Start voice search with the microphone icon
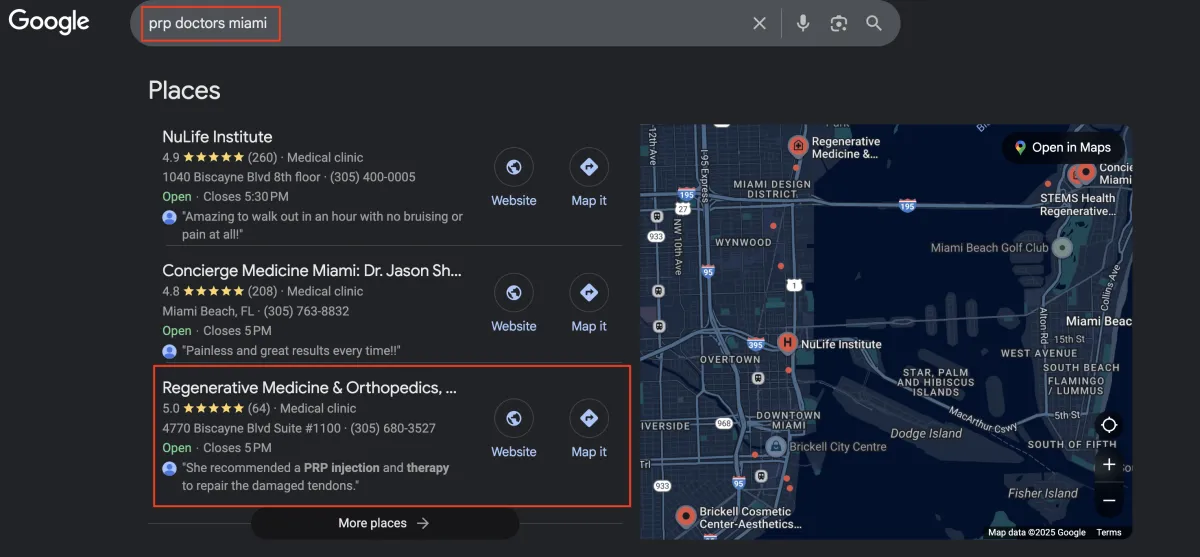1200x557 pixels. click(x=803, y=23)
